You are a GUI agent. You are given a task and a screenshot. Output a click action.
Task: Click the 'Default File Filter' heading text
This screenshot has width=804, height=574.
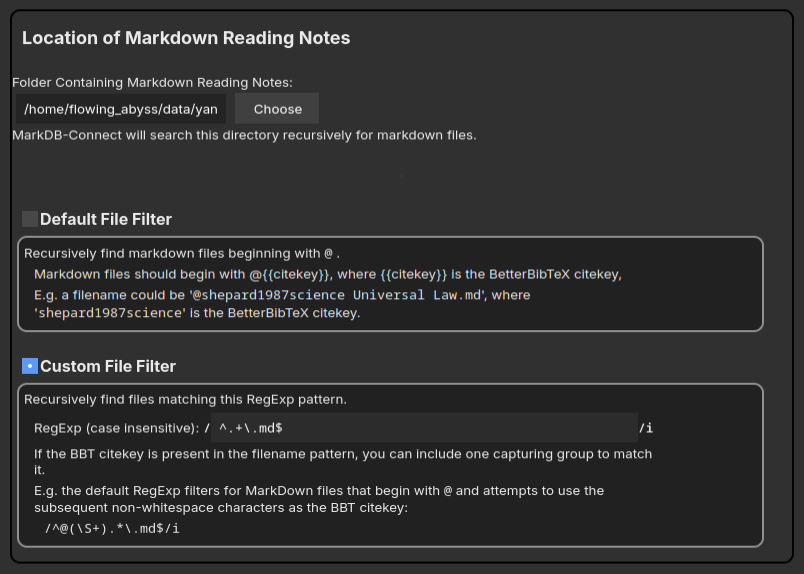point(106,220)
